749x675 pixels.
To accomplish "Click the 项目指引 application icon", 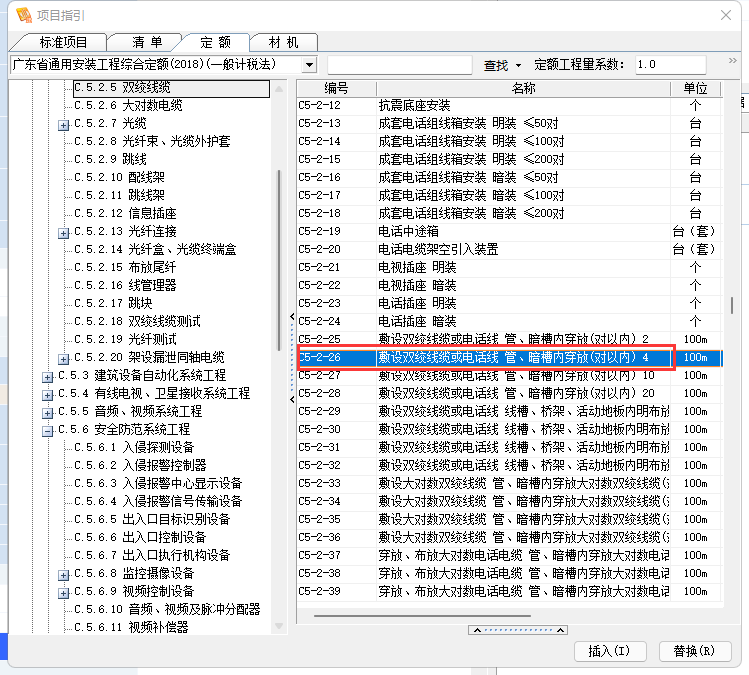I will (x=23, y=15).
